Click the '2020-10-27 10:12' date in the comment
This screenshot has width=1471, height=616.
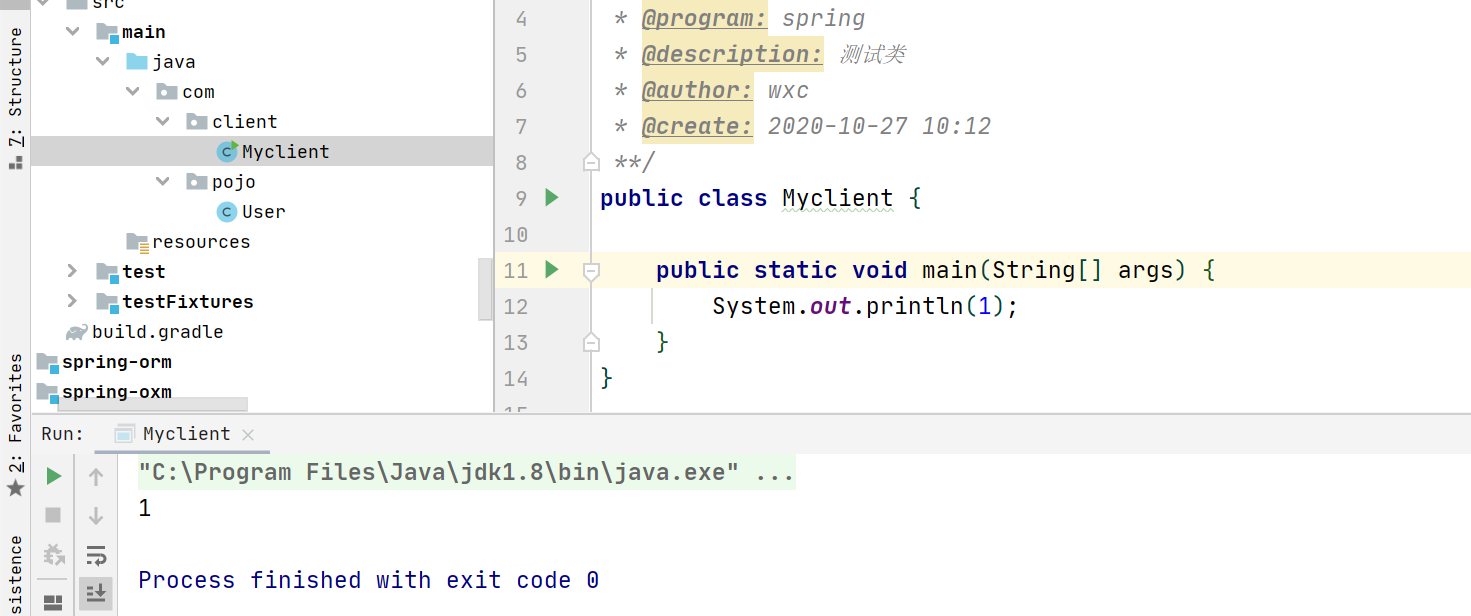click(880, 126)
